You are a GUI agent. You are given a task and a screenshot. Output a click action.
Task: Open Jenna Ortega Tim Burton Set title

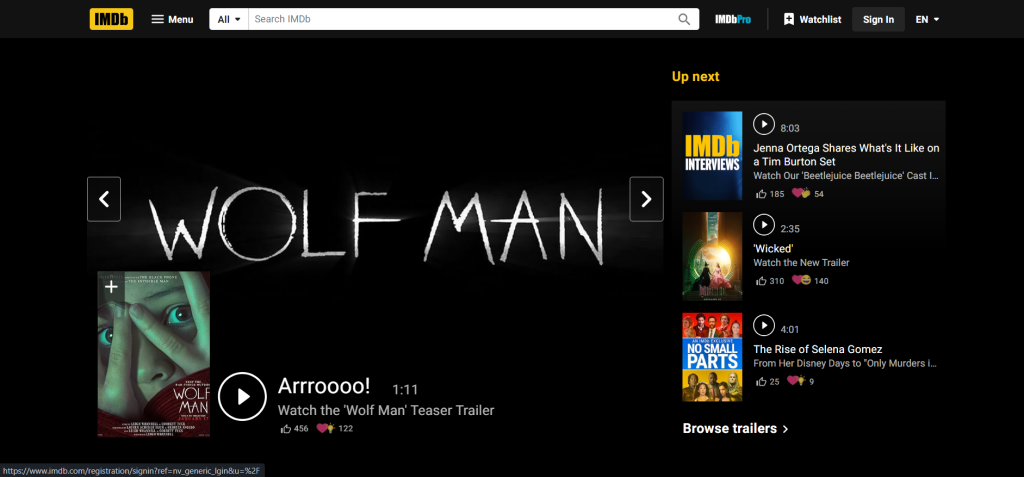(x=846, y=155)
